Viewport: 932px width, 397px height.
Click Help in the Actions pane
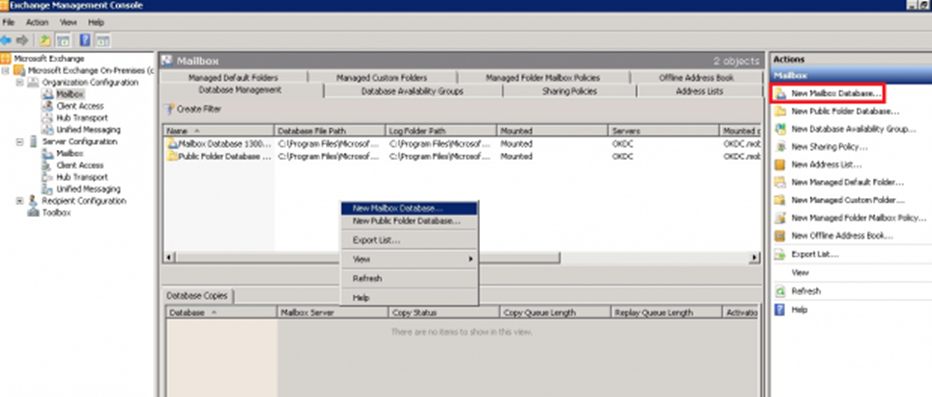[x=799, y=310]
